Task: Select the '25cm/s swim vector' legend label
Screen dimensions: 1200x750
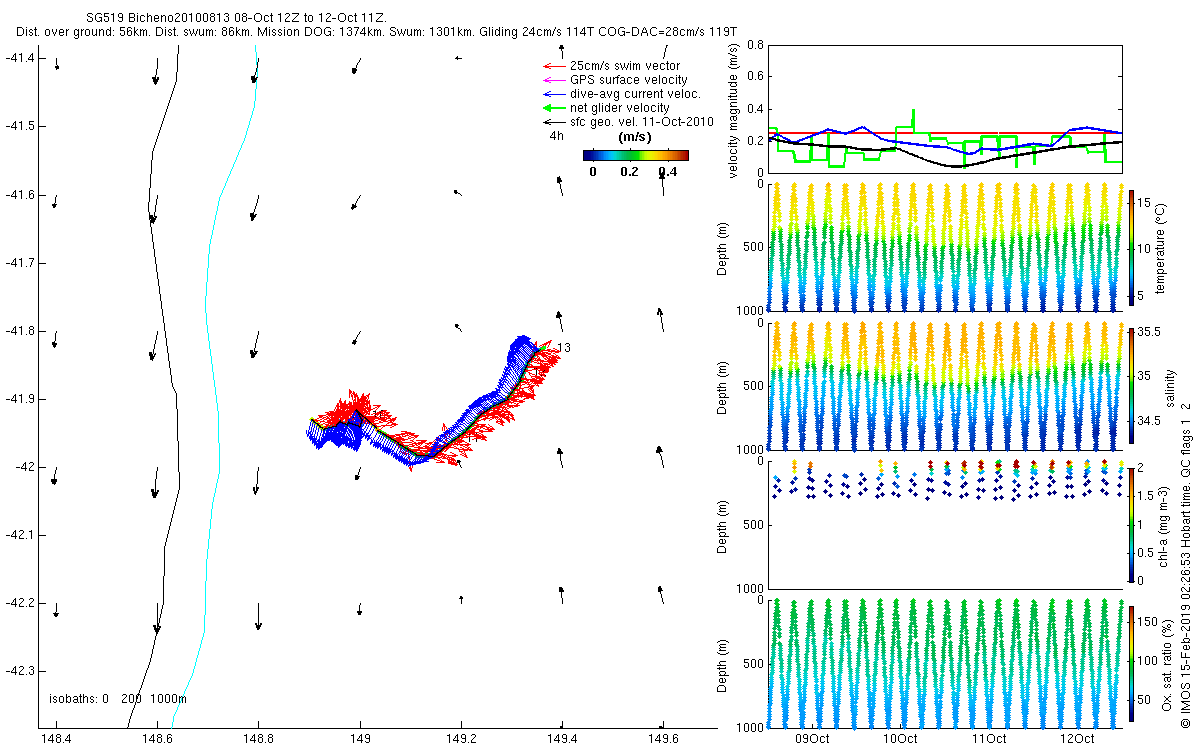Action: (x=625, y=66)
